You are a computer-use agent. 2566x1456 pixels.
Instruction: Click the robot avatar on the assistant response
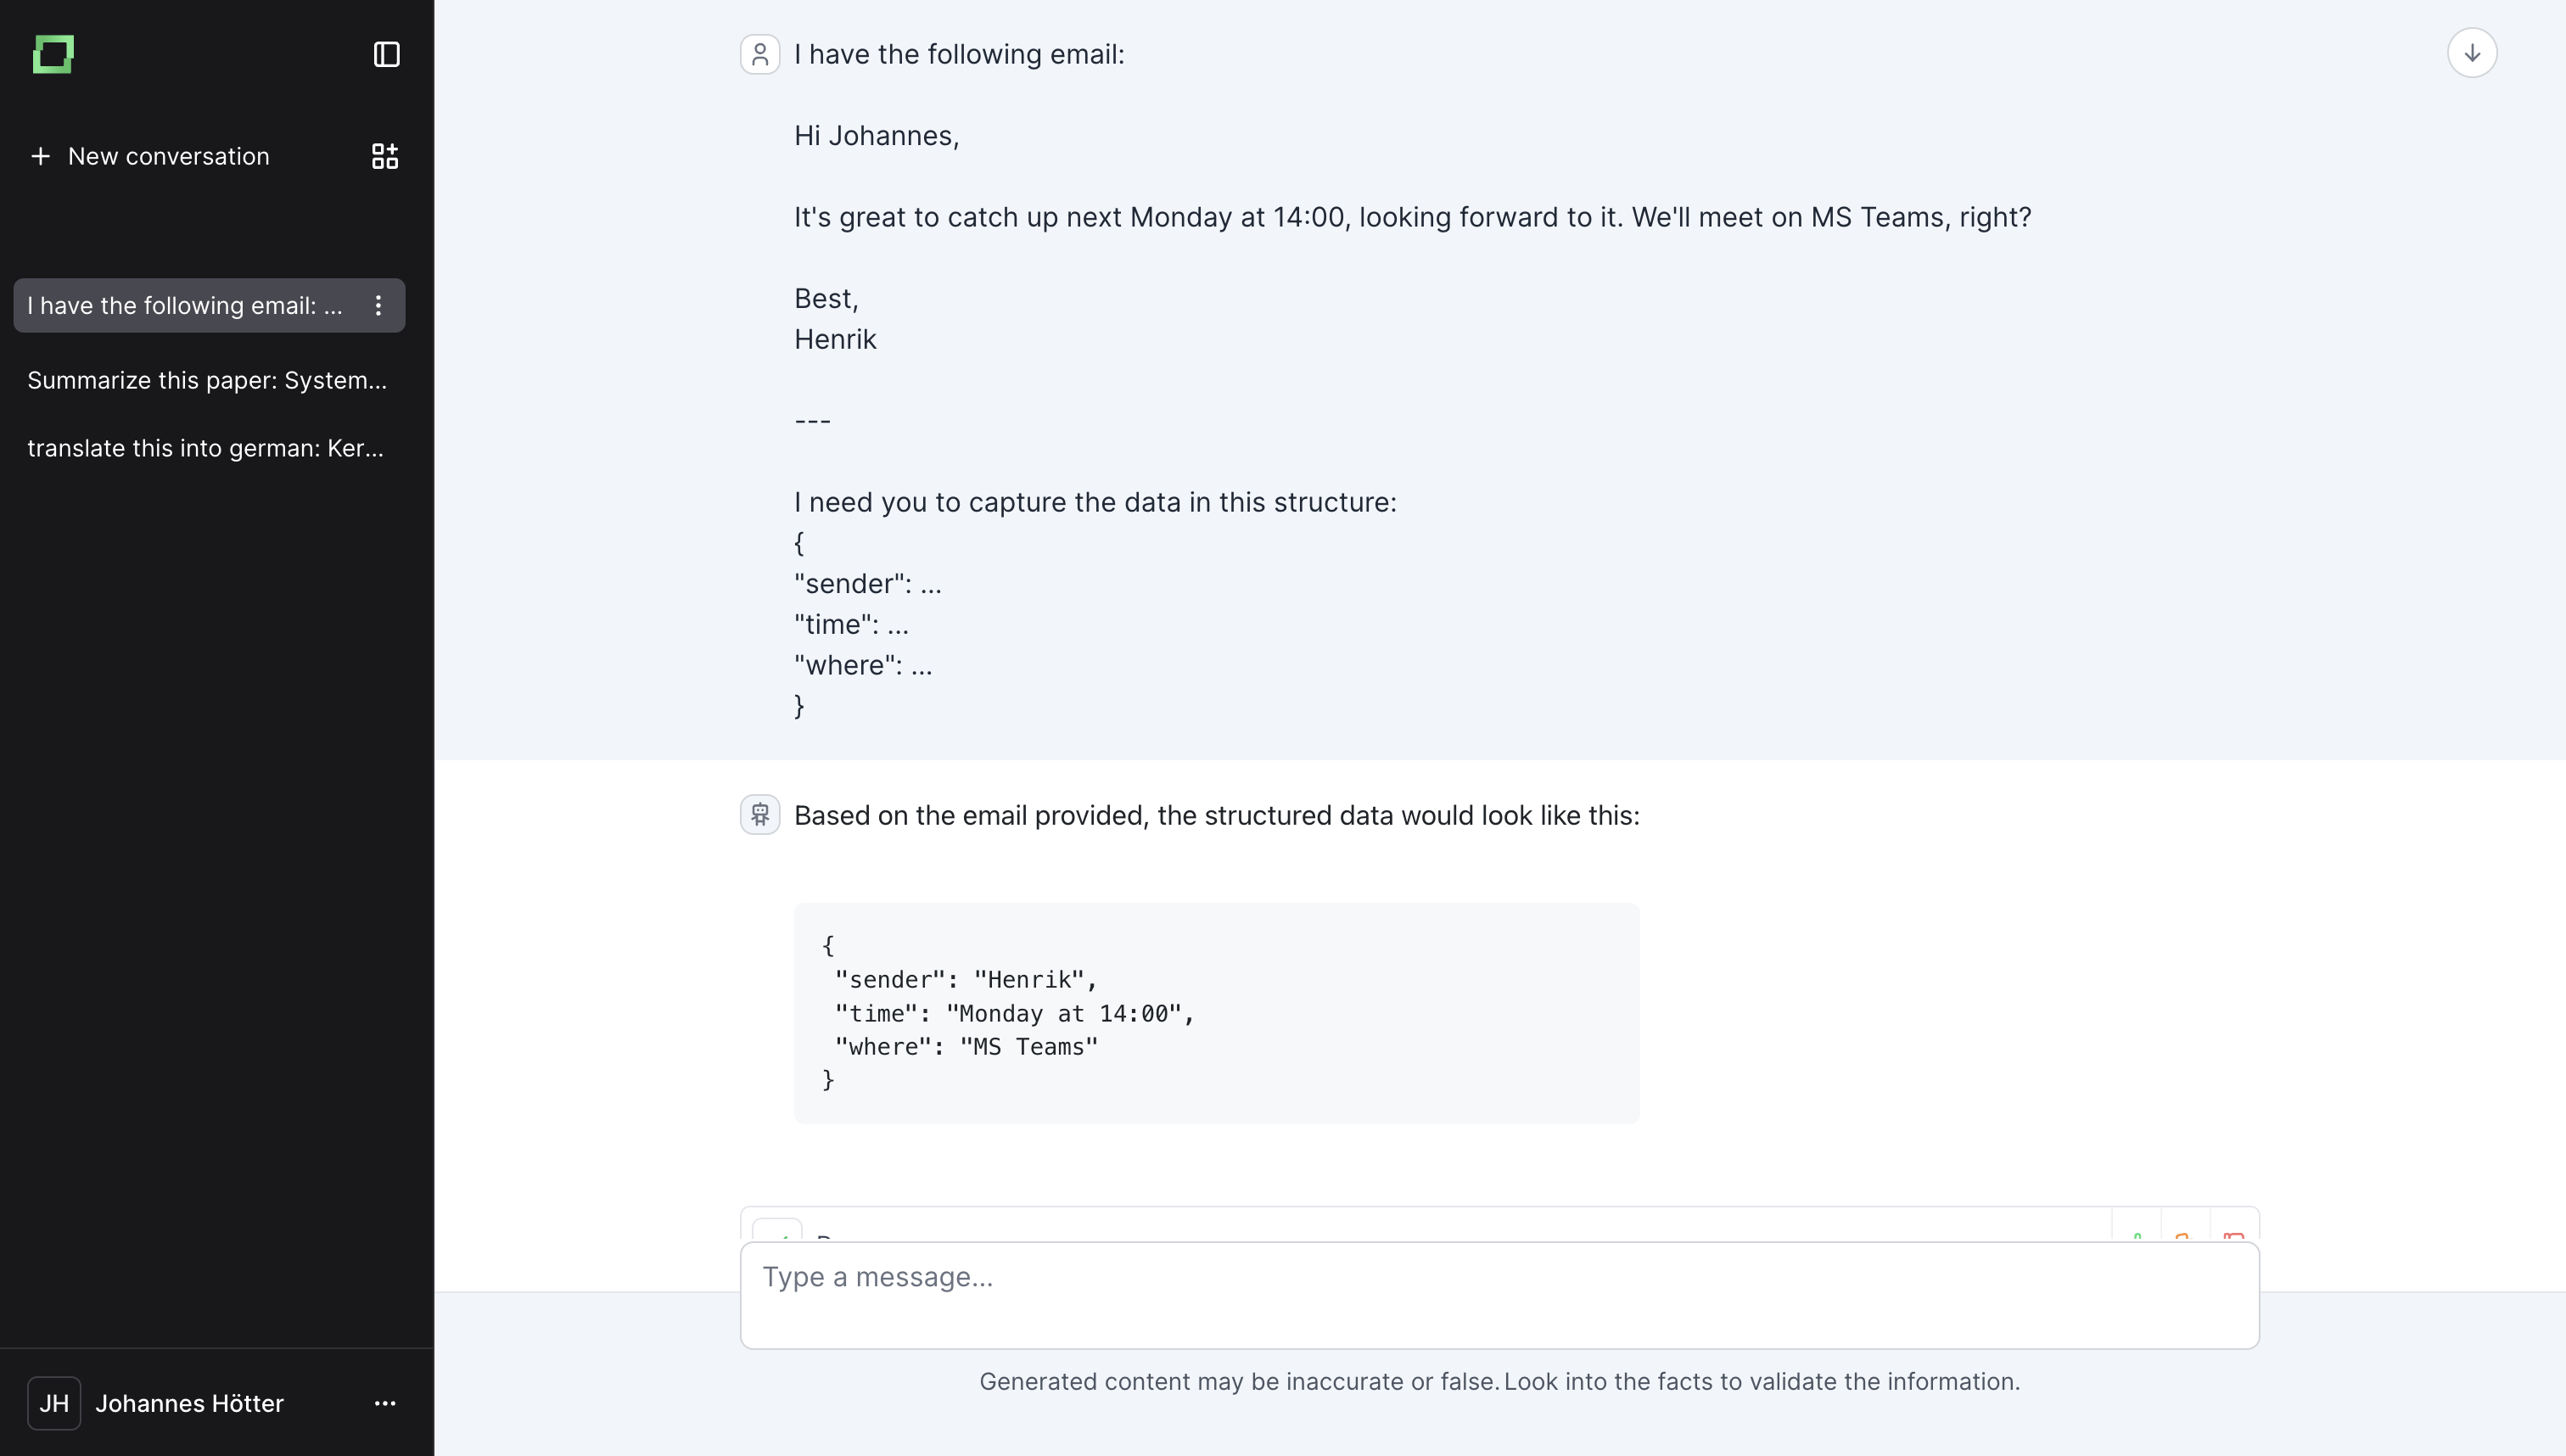click(x=760, y=814)
